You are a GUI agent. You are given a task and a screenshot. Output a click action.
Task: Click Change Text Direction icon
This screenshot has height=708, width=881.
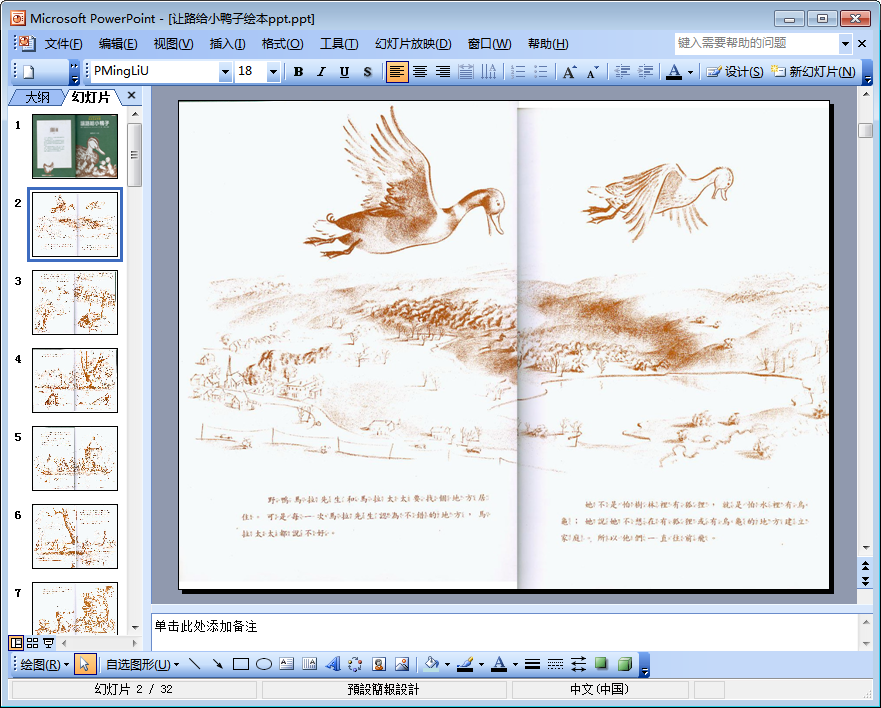point(489,72)
